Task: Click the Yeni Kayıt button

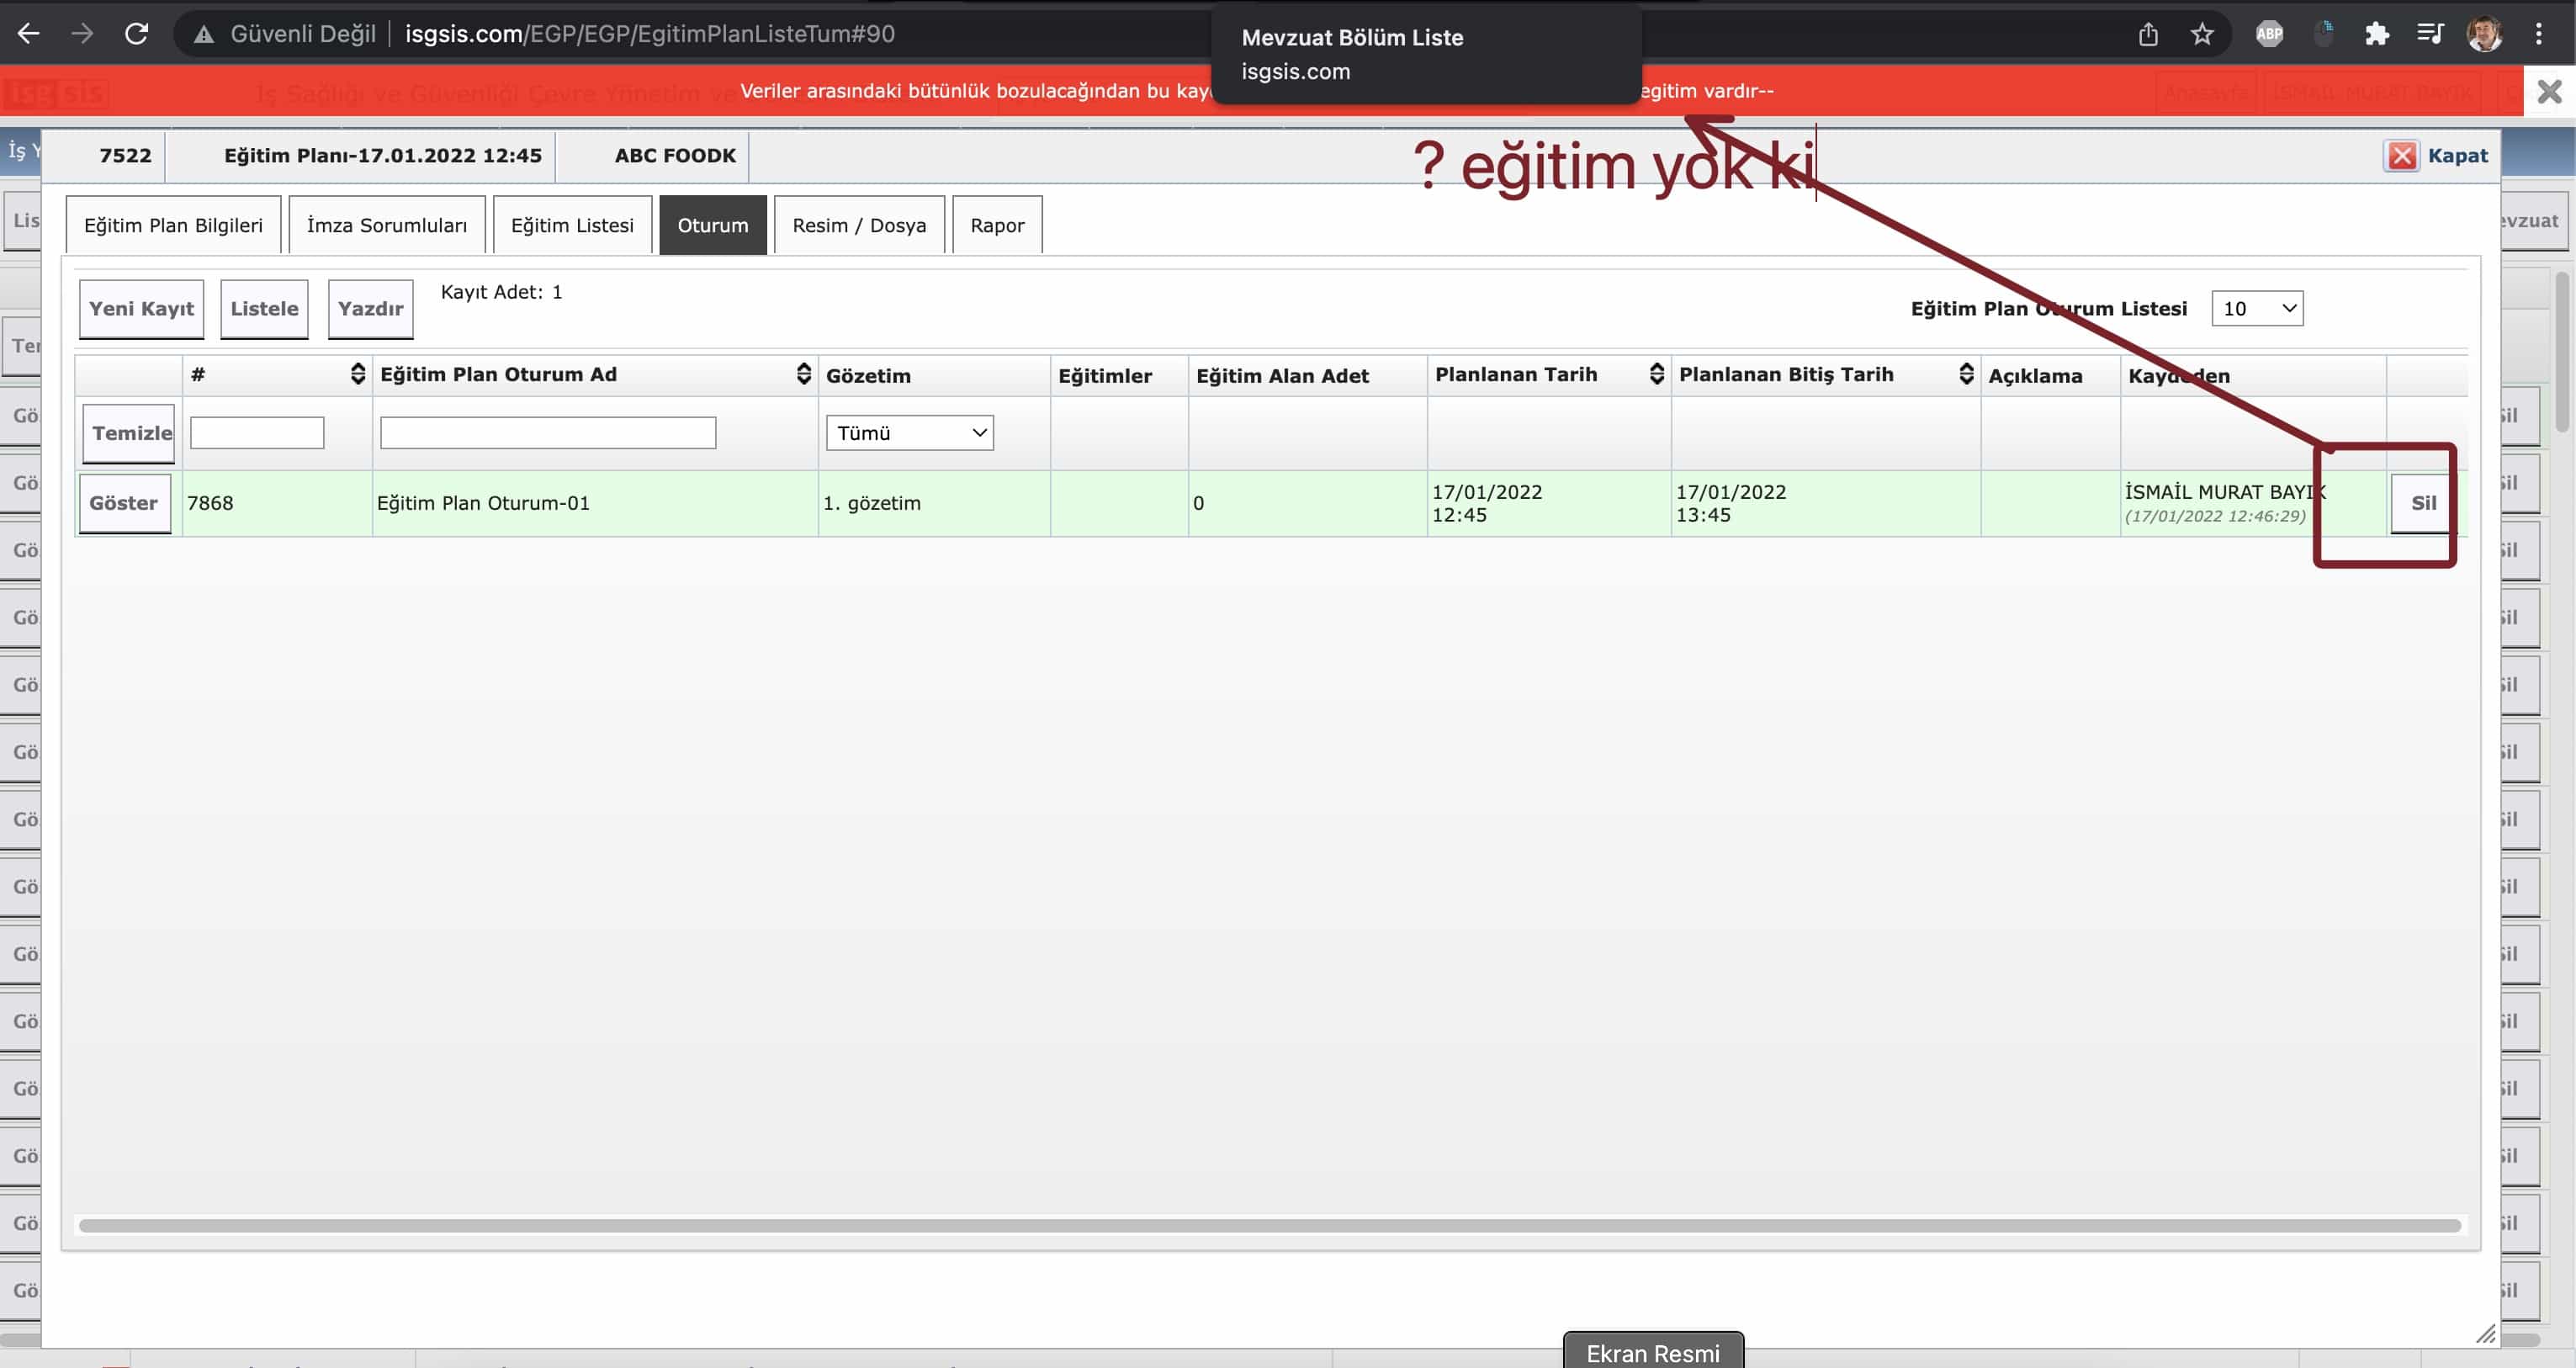Action: pos(141,309)
